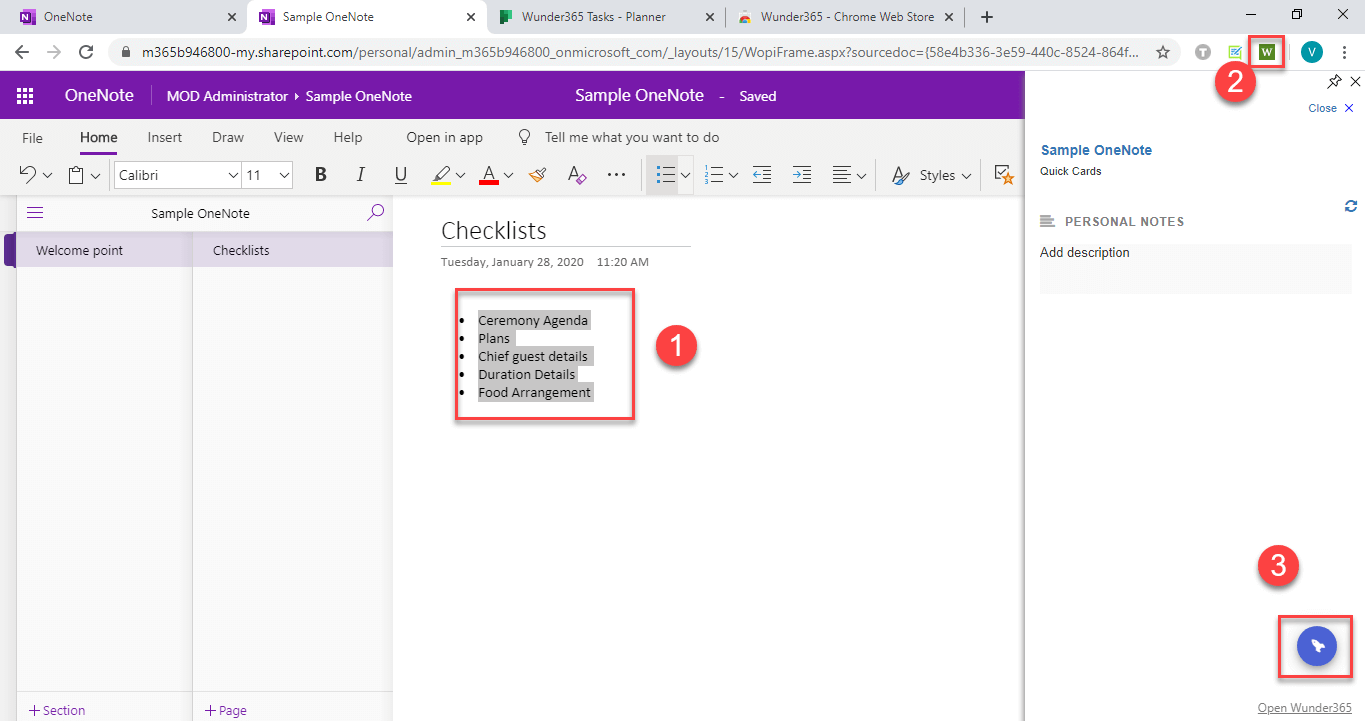The width and height of the screenshot is (1365, 721).
Task: Open a new Chrome tab
Action: 987,17
